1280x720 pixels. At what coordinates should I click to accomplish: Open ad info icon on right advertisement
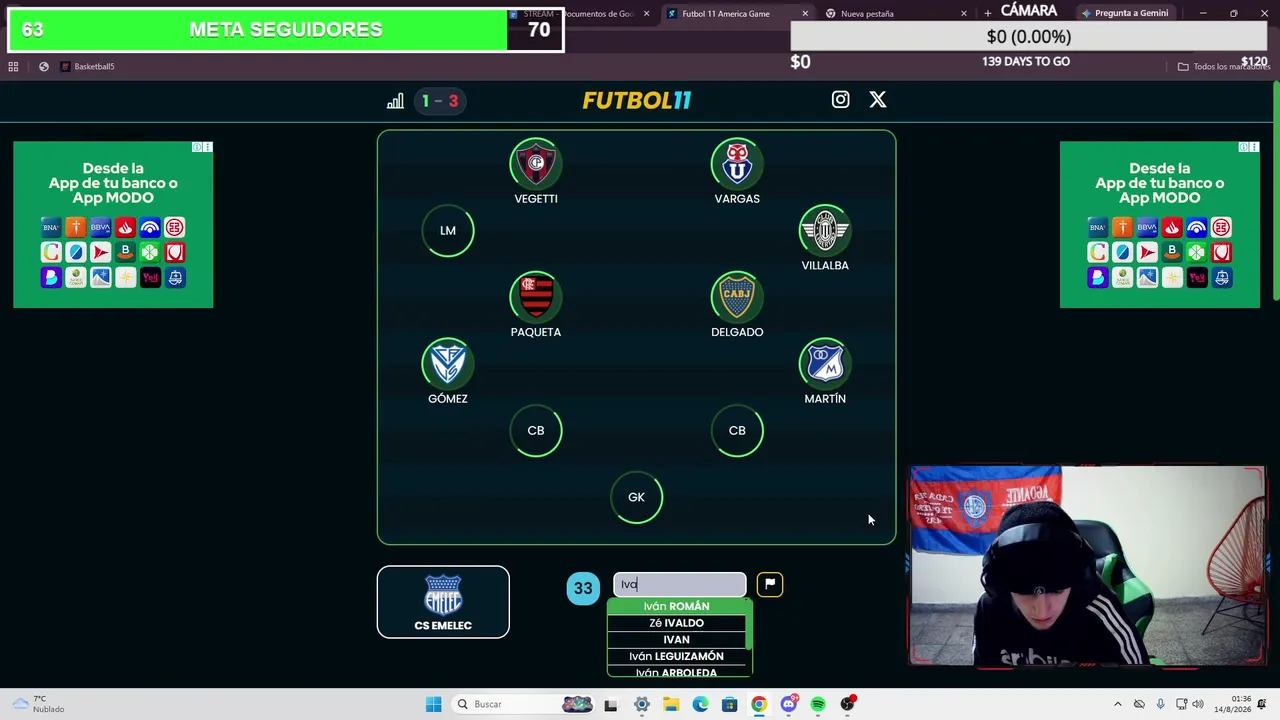(1245, 147)
